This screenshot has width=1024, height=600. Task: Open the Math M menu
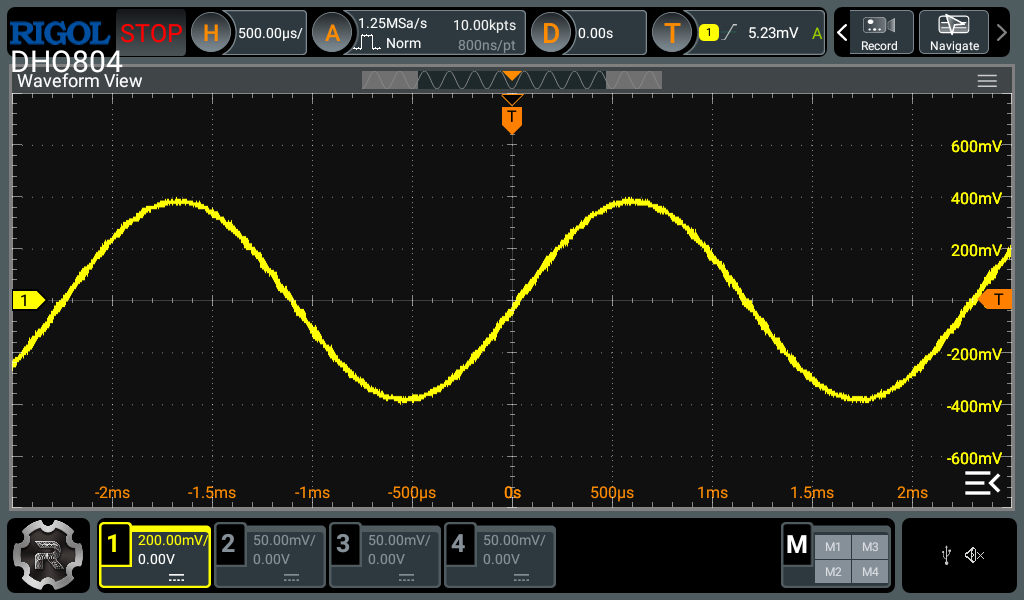click(797, 545)
